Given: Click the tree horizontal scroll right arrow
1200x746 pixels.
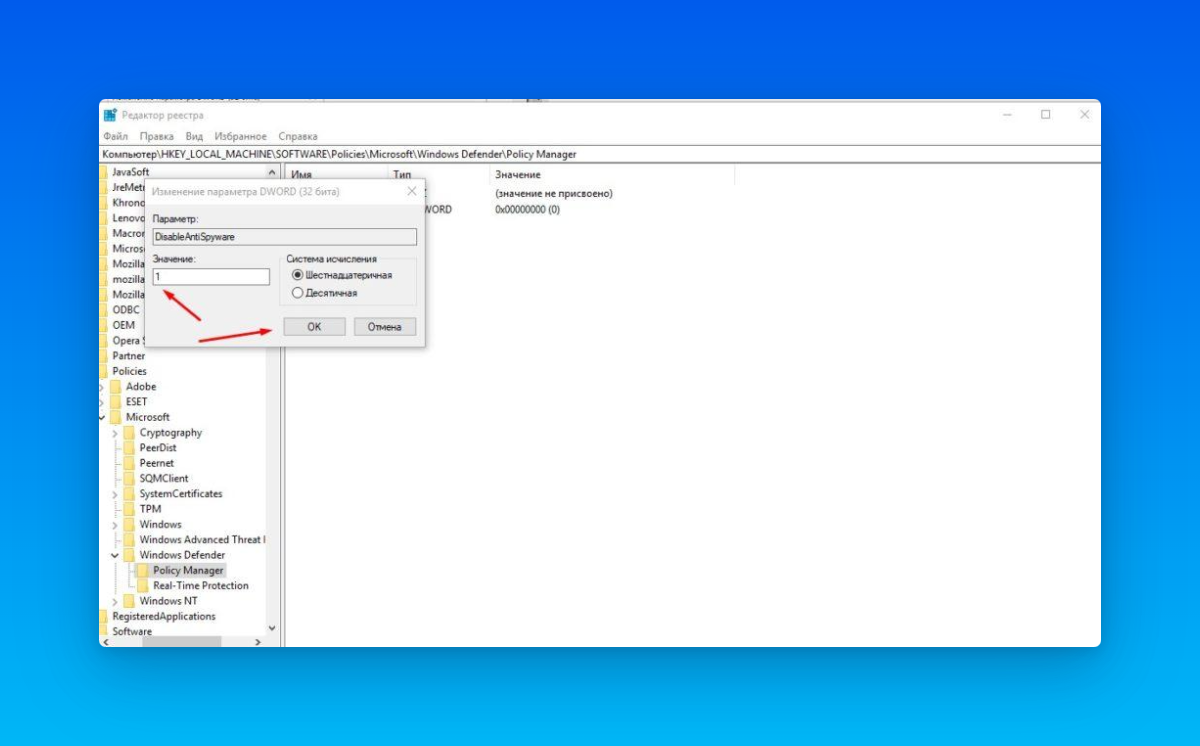Looking at the screenshot, I should 259,642.
